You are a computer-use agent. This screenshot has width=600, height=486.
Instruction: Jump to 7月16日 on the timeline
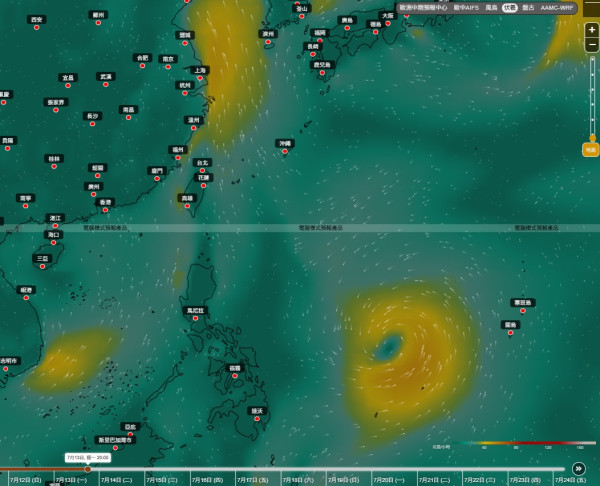click(x=207, y=480)
